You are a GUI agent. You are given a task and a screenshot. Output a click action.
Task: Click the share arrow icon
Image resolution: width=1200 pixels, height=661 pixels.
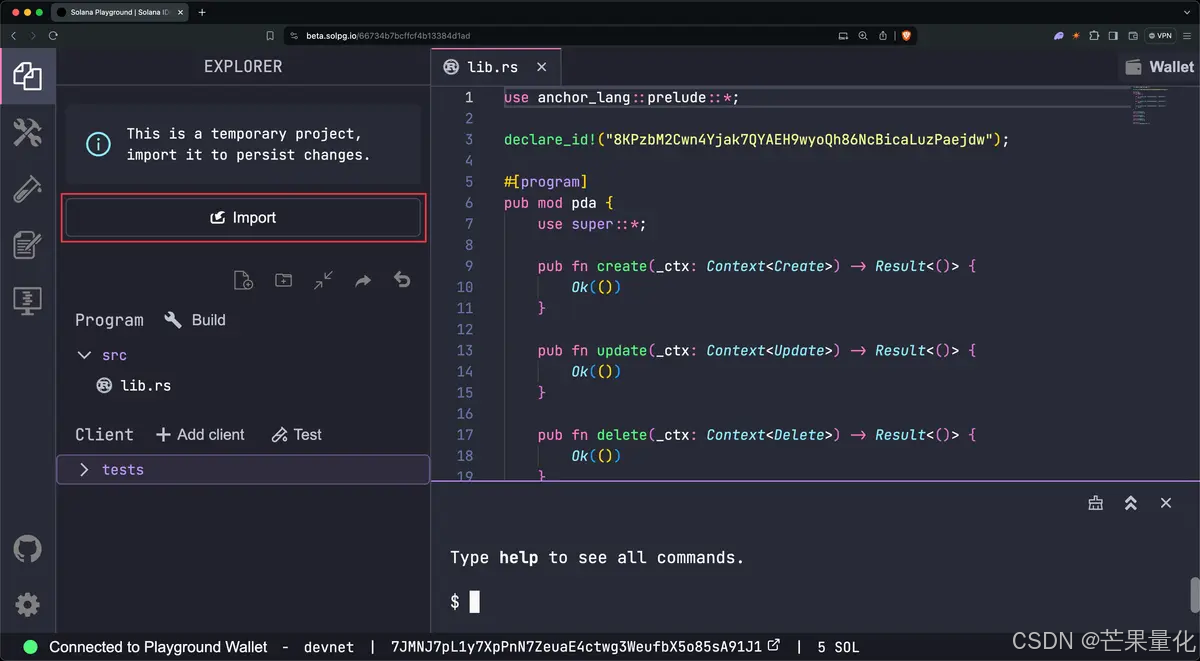[x=363, y=280]
